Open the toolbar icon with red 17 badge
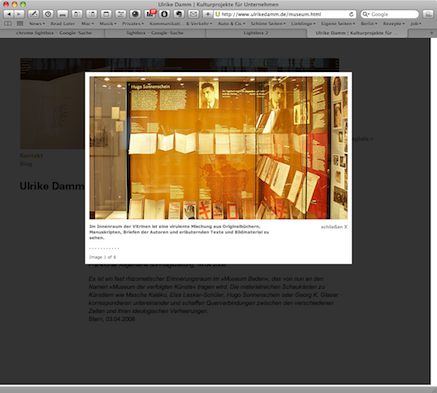437x393 pixels. pyautogui.click(x=150, y=14)
